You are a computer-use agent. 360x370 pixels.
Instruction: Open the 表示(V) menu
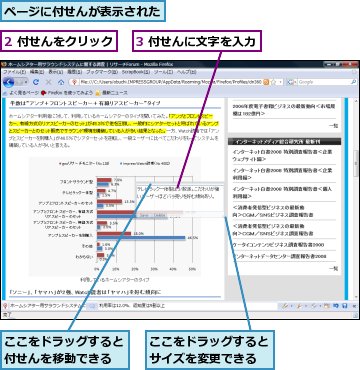(x=55, y=72)
